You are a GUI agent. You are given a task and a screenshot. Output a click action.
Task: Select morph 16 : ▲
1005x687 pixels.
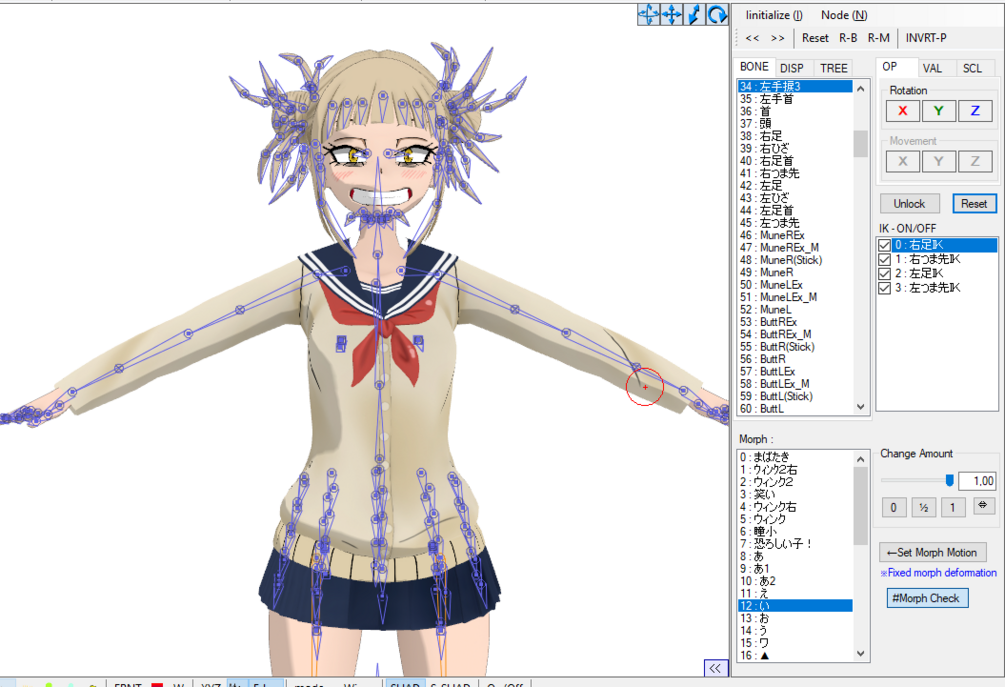pyautogui.click(x=795, y=656)
